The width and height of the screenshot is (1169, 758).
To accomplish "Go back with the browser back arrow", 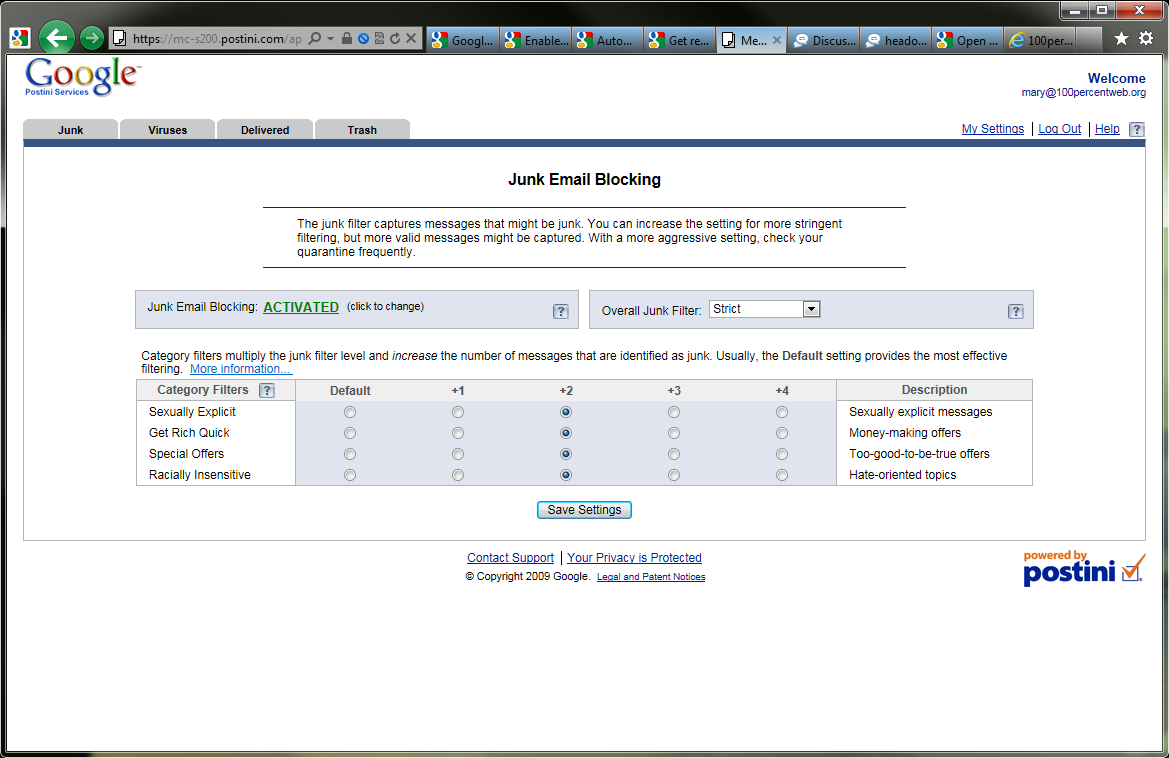I will [x=57, y=37].
